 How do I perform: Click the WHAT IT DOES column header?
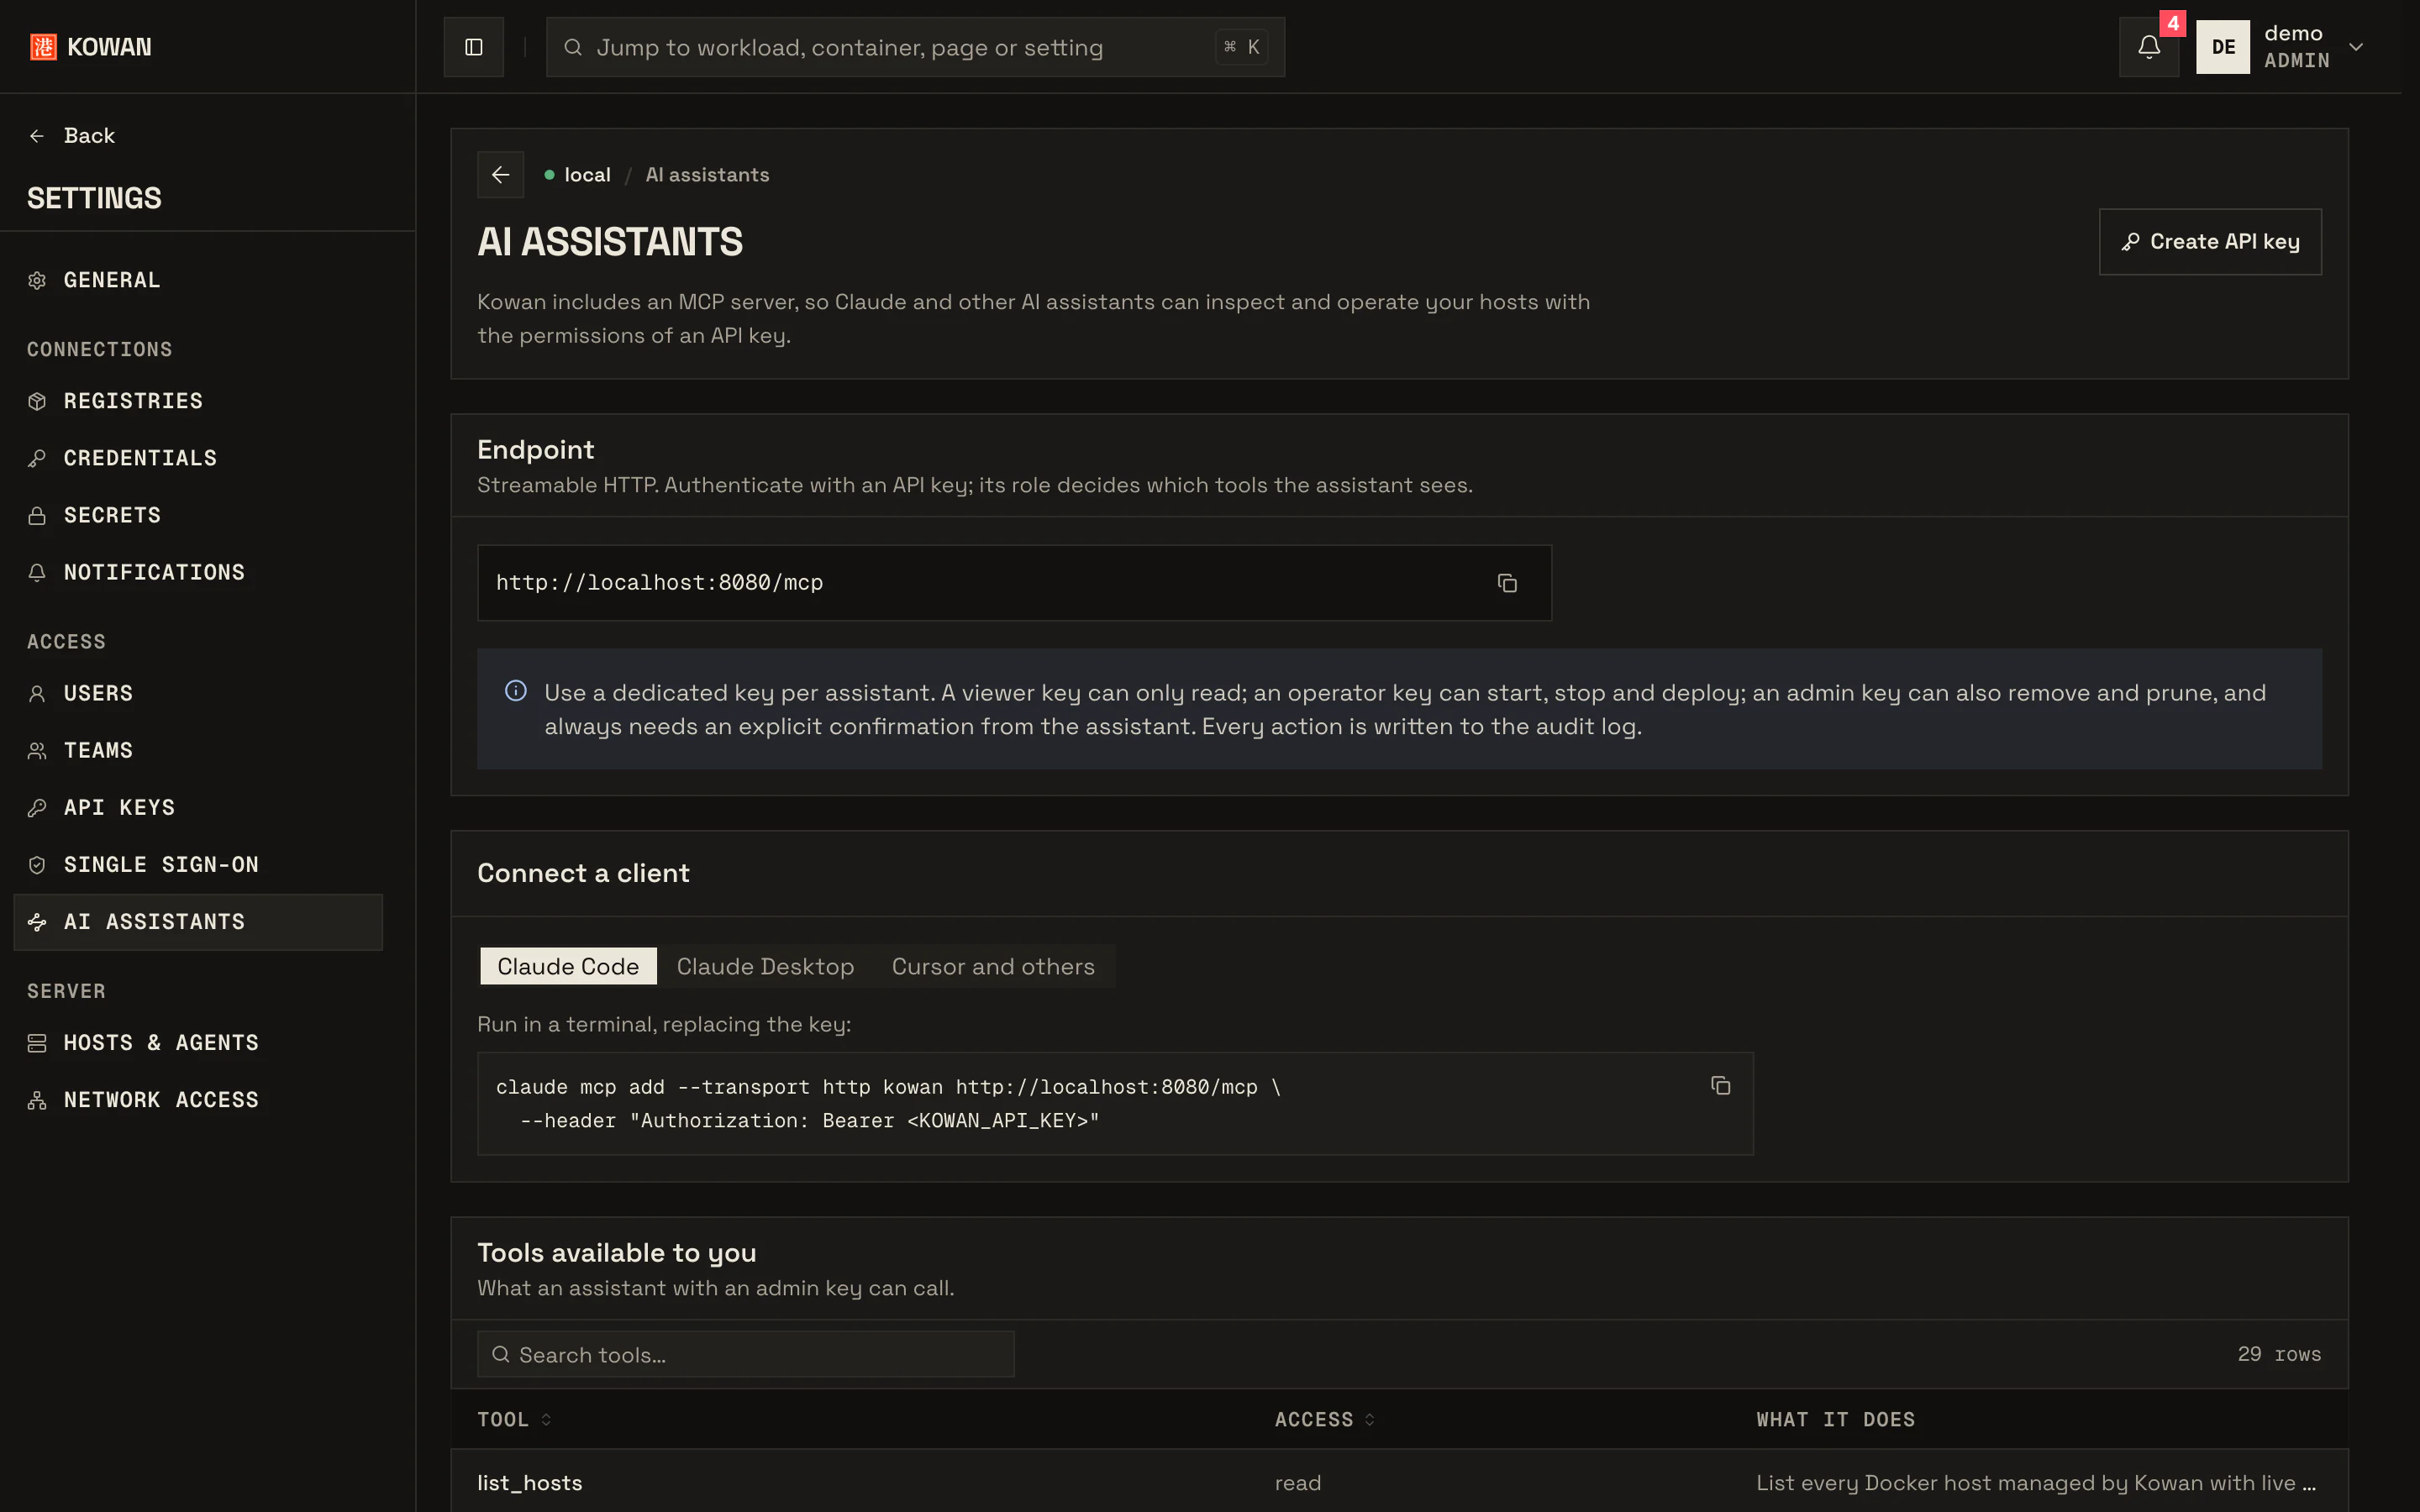click(1835, 1419)
